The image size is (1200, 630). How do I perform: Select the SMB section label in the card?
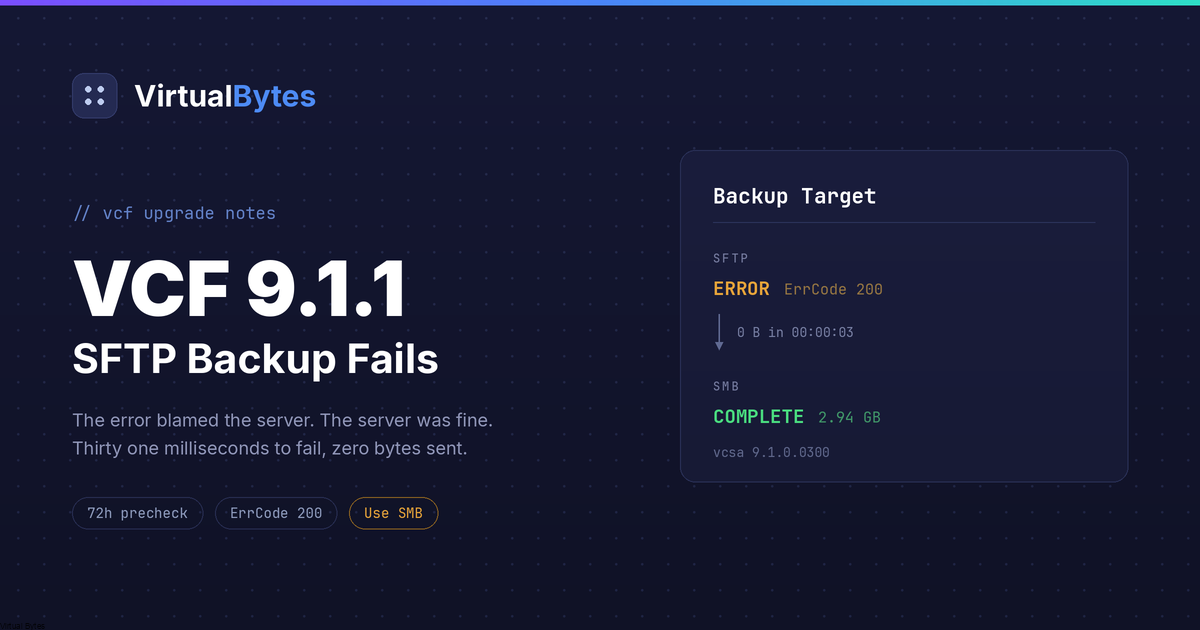coord(726,386)
